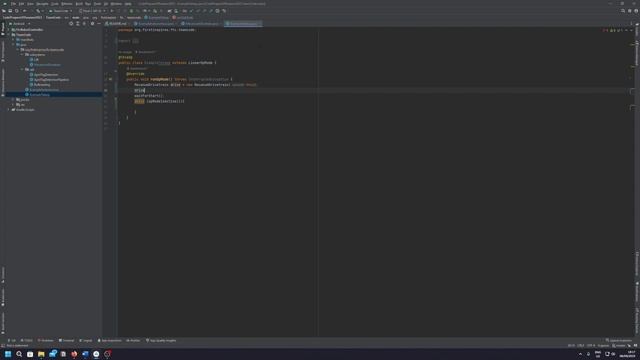Open the Build menu

pyautogui.click(x=79, y=4)
